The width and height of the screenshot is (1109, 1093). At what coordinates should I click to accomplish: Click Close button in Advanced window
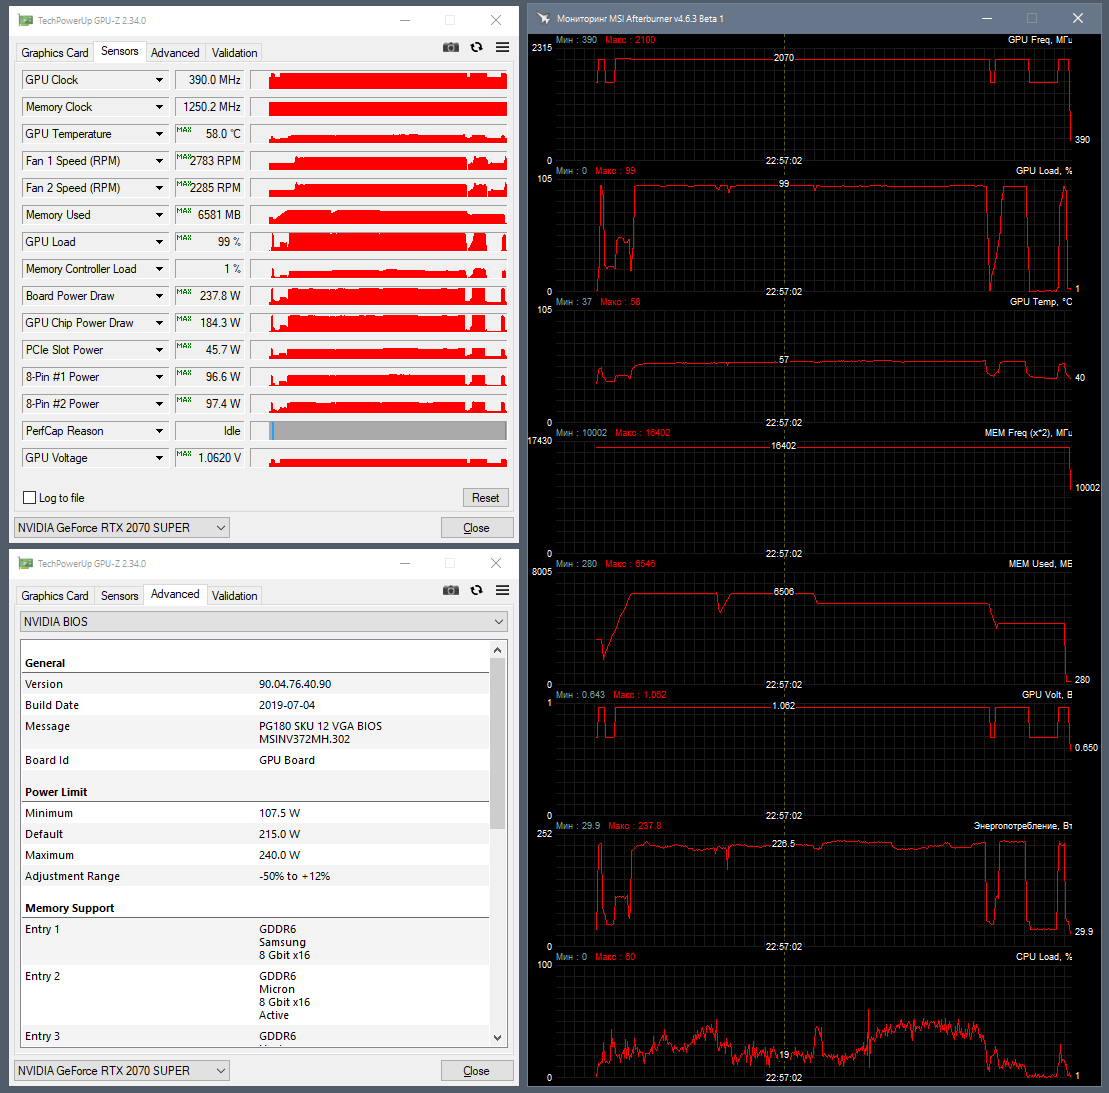click(477, 1071)
